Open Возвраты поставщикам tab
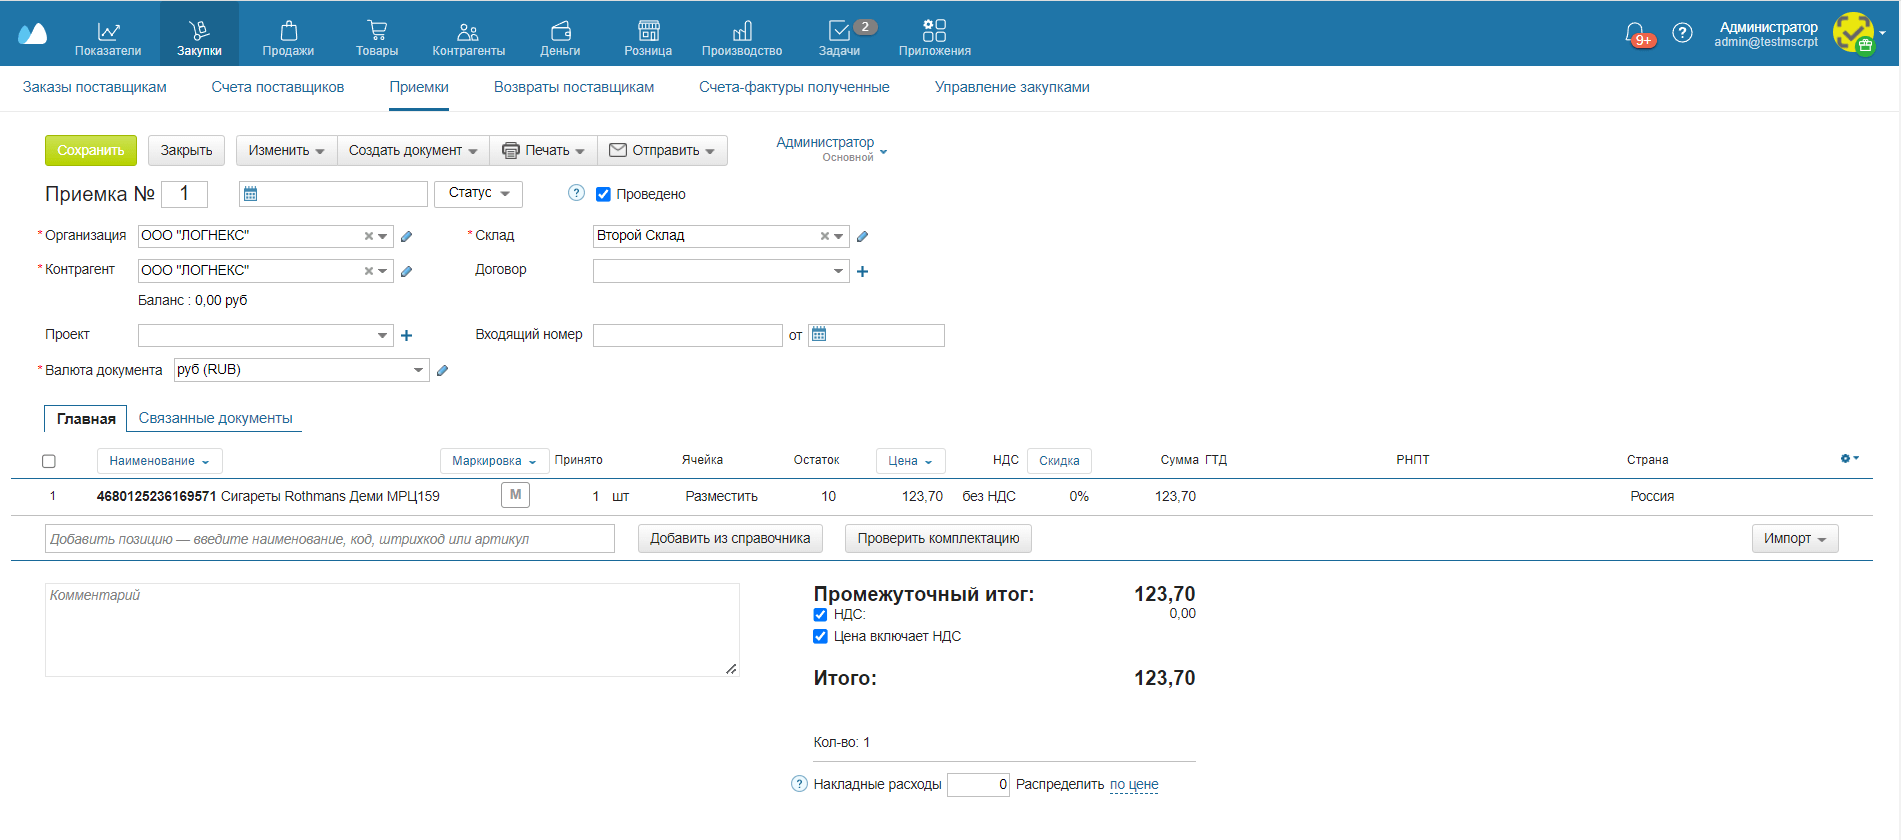Image resolution: width=1901 pixels, height=840 pixels. tap(574, 87)
